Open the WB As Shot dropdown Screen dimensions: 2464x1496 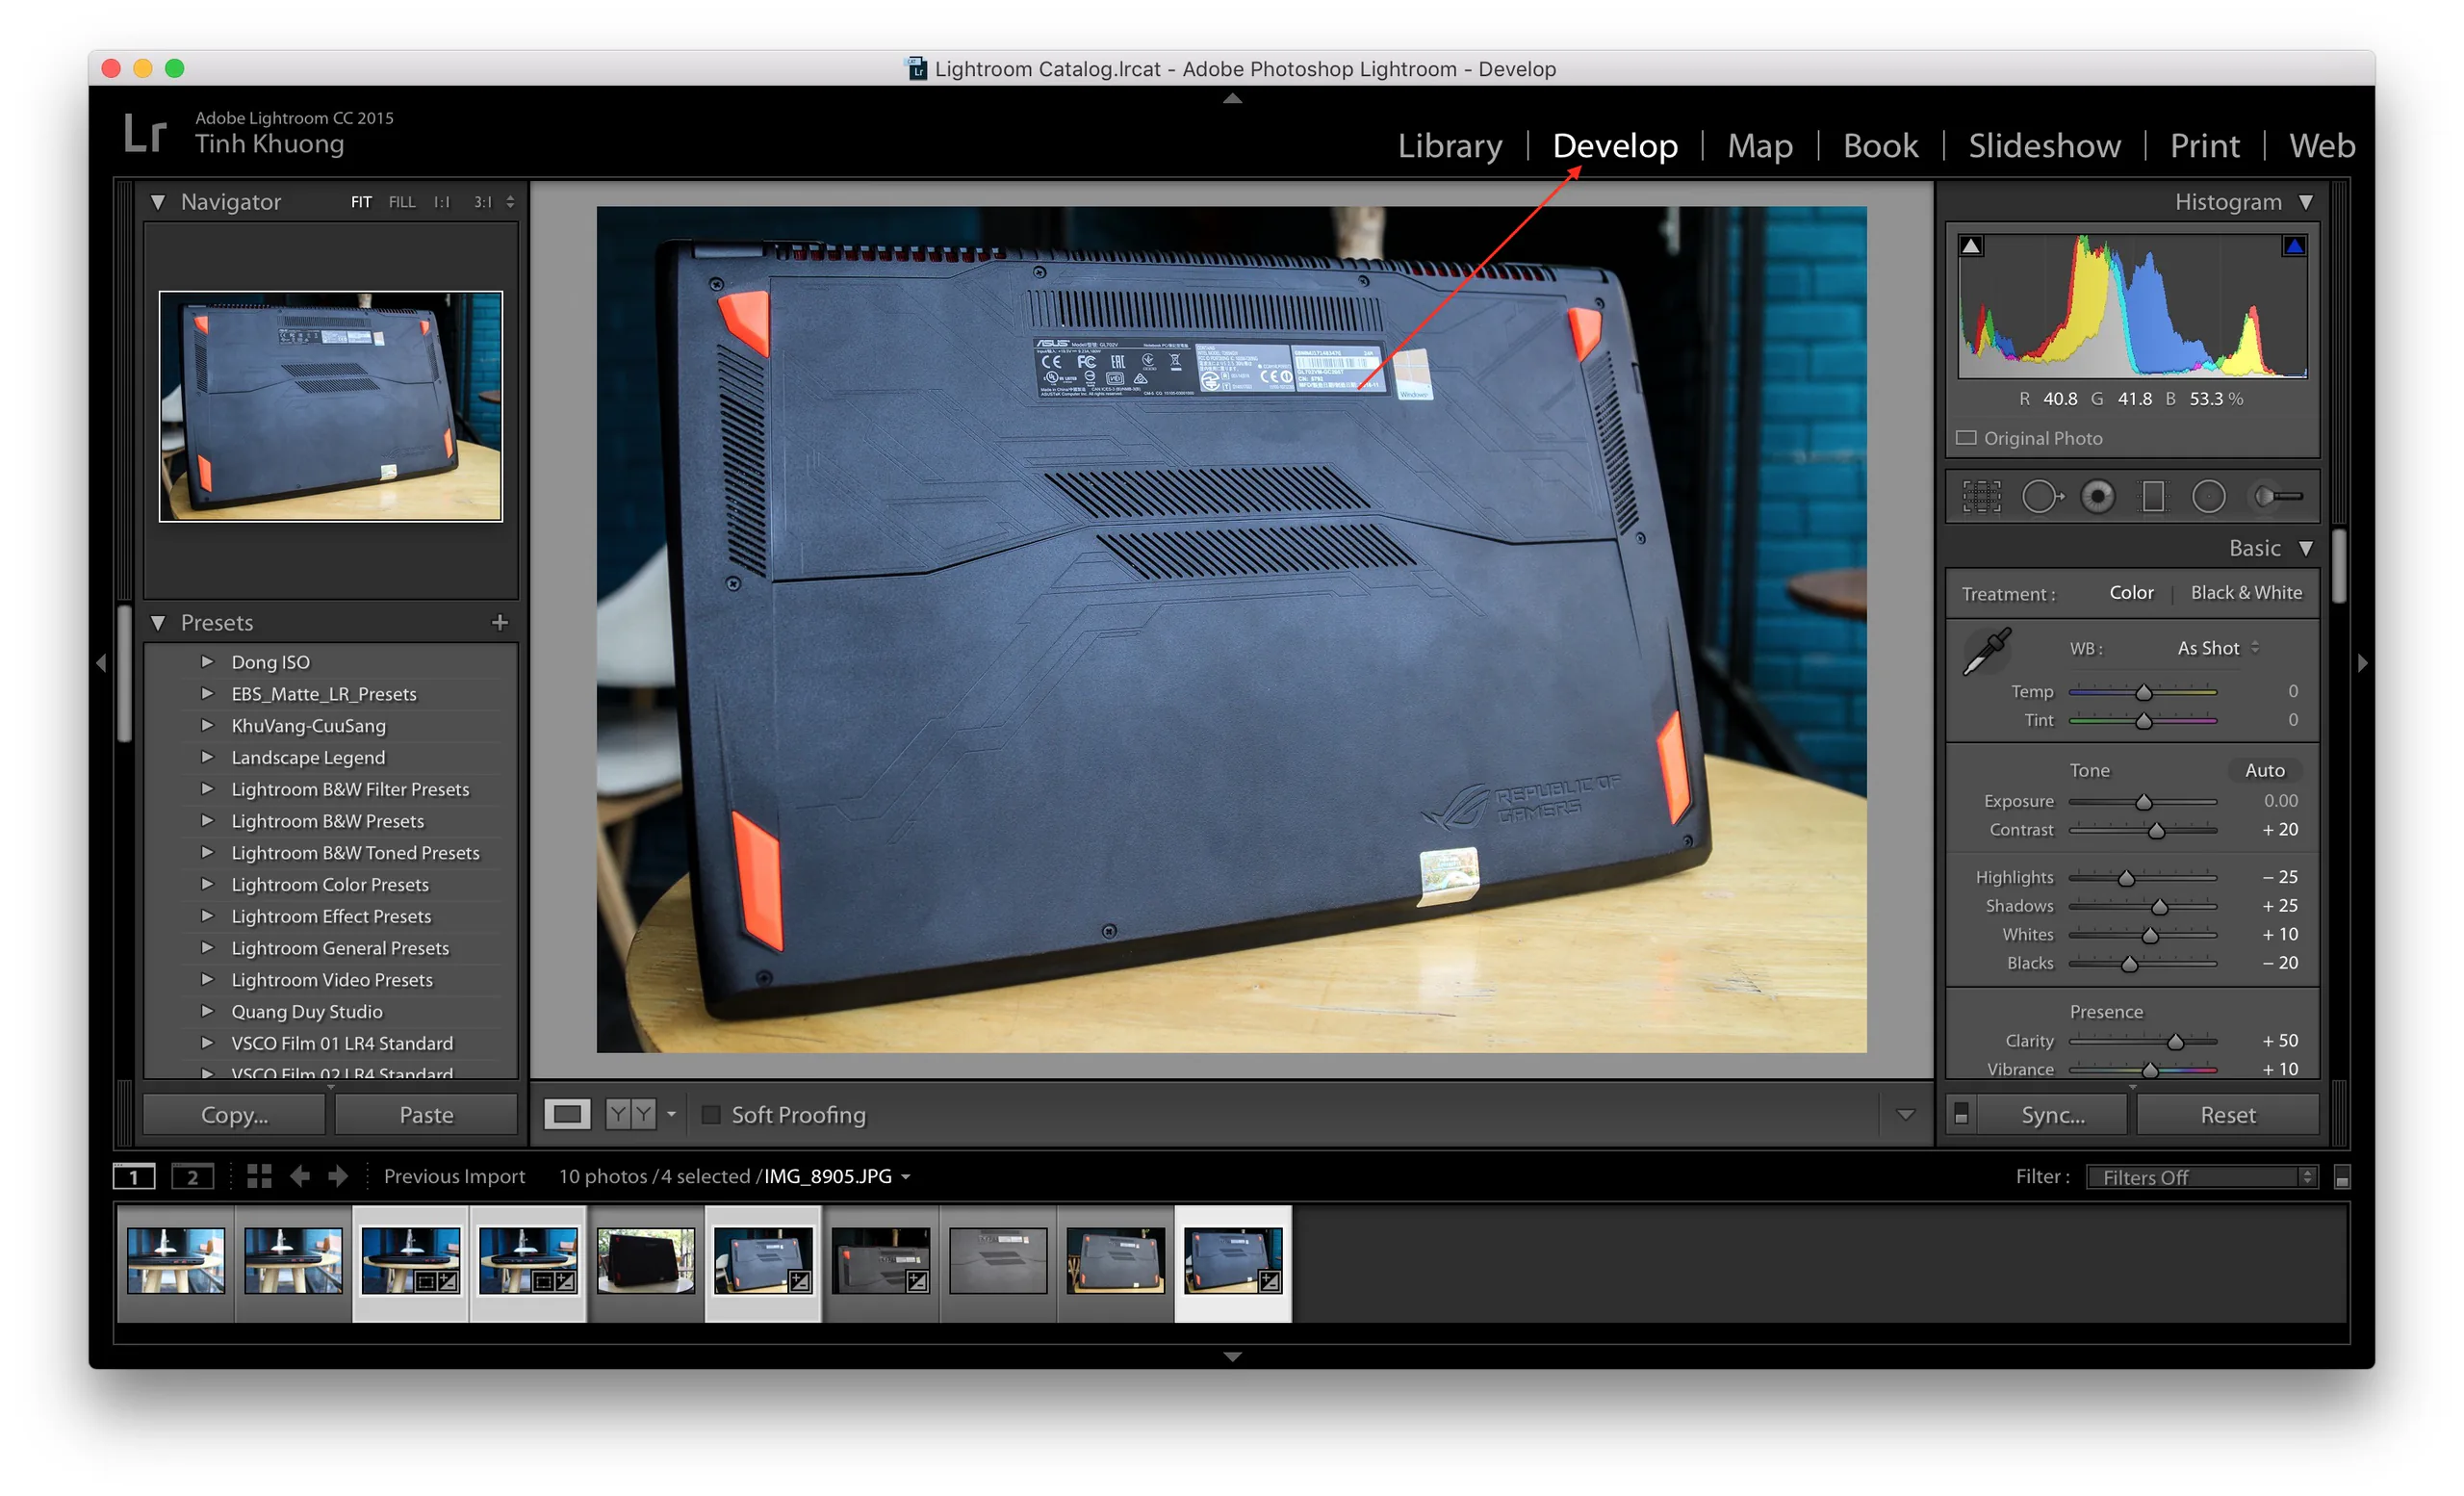click(2218, 648)
